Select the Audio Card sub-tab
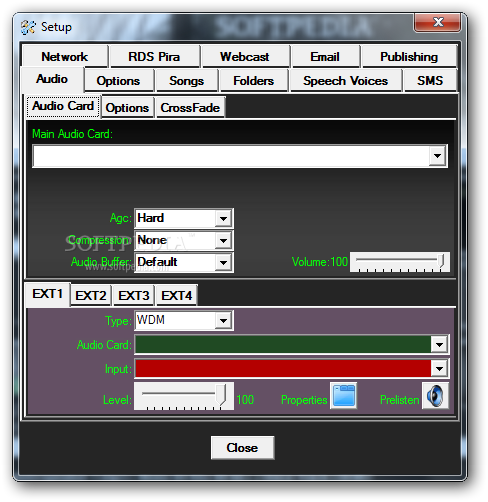The image size is (488, 502). point(63,106)
